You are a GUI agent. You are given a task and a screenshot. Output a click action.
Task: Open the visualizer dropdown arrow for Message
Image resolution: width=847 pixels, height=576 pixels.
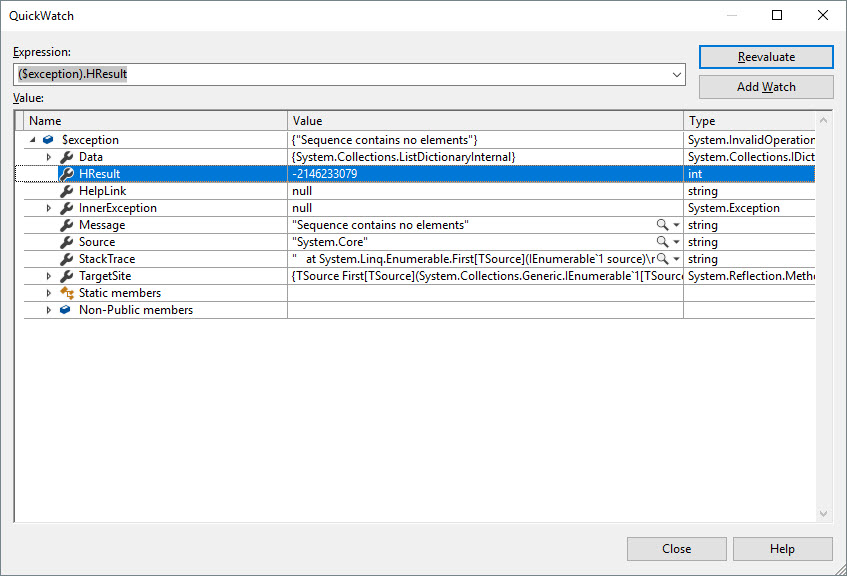point(676,225)
